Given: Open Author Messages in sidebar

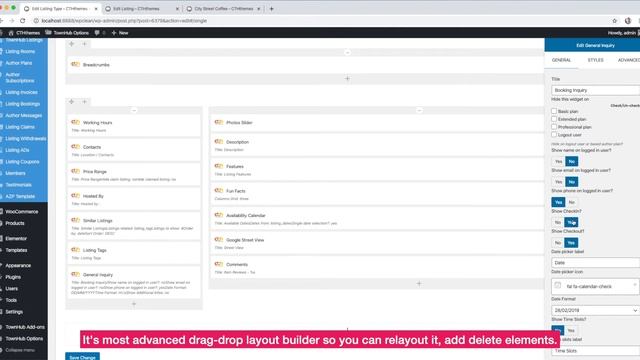Looking at the screenshot, I should pos(23,116).
